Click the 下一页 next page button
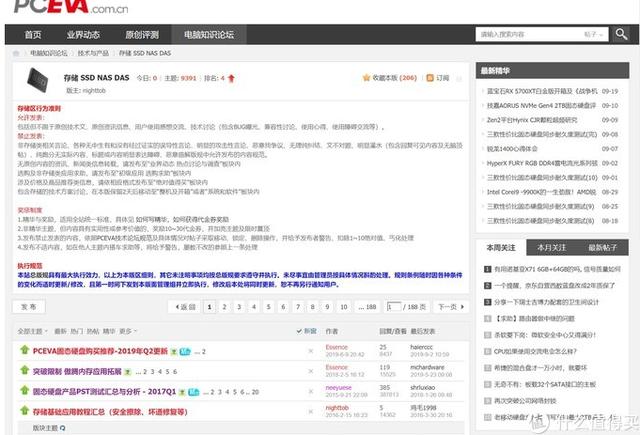This screenshot has width=640, height=435. (451, 307)
